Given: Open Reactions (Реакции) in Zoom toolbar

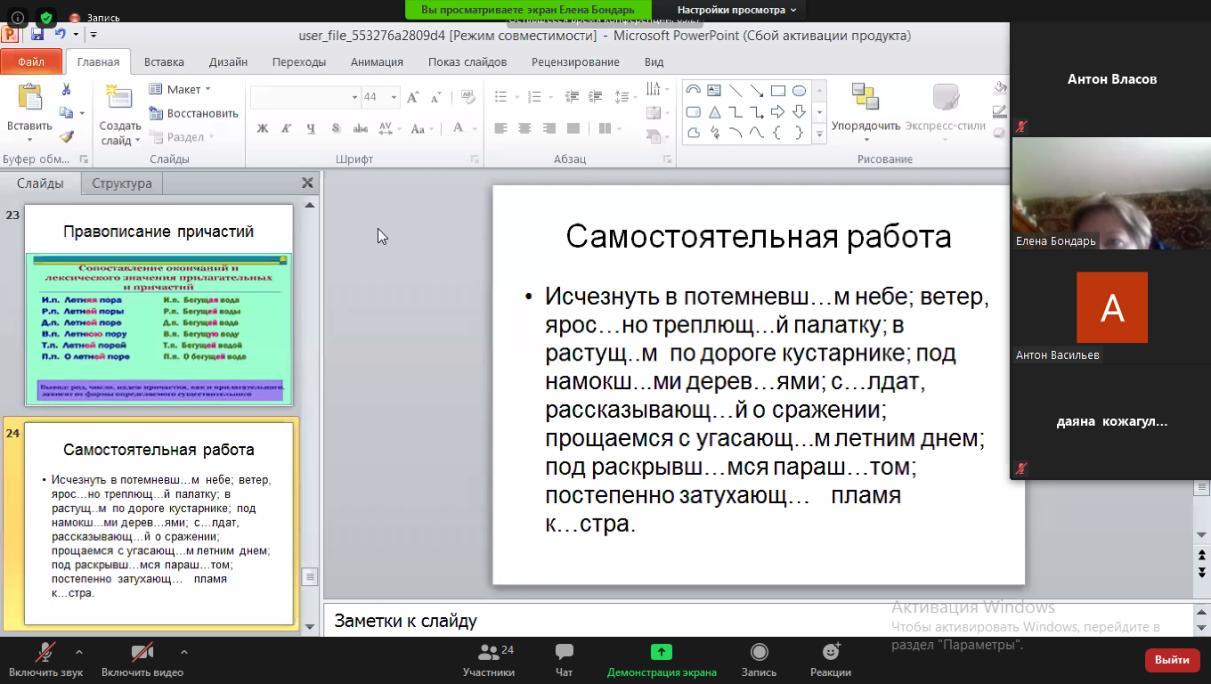Looking at the screenshot, I should coord(830,659).
